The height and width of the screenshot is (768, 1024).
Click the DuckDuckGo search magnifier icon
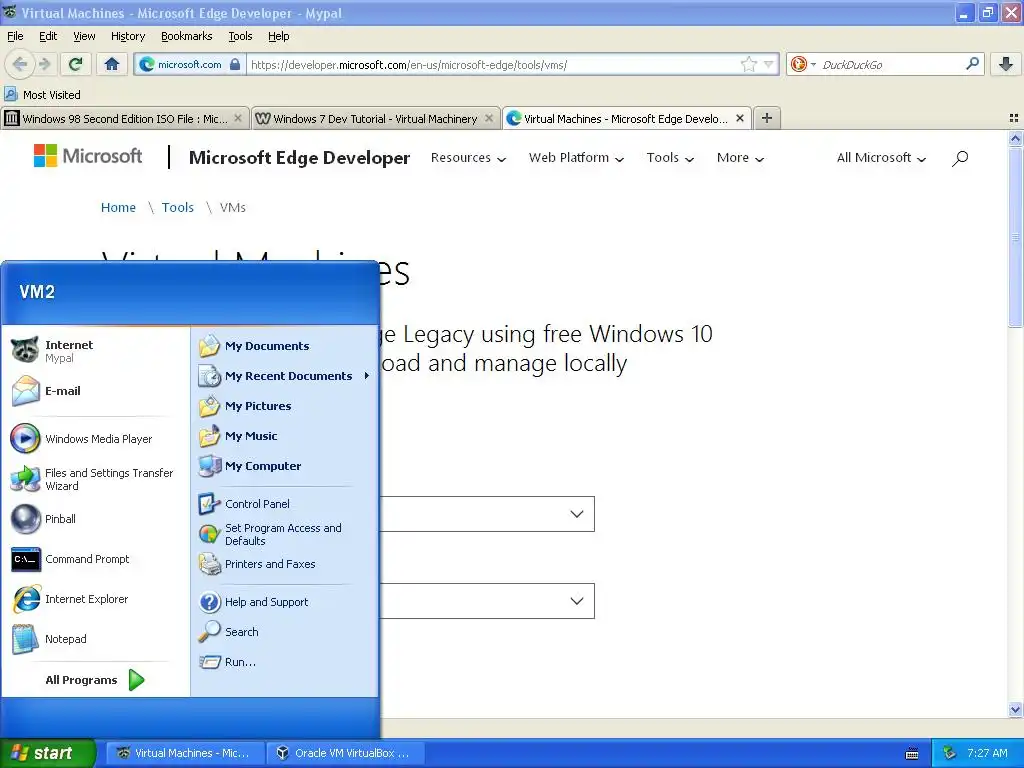click(972, 64)
